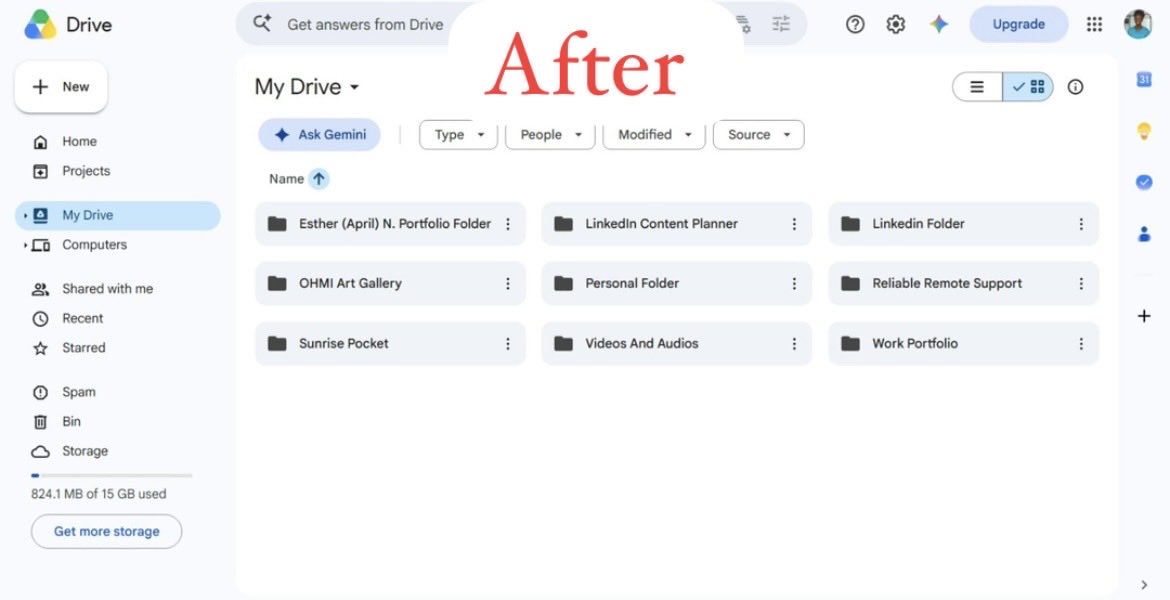
Task: Select My Drive in sidebar
Action: pyautogui.click(x=118, y=216)
